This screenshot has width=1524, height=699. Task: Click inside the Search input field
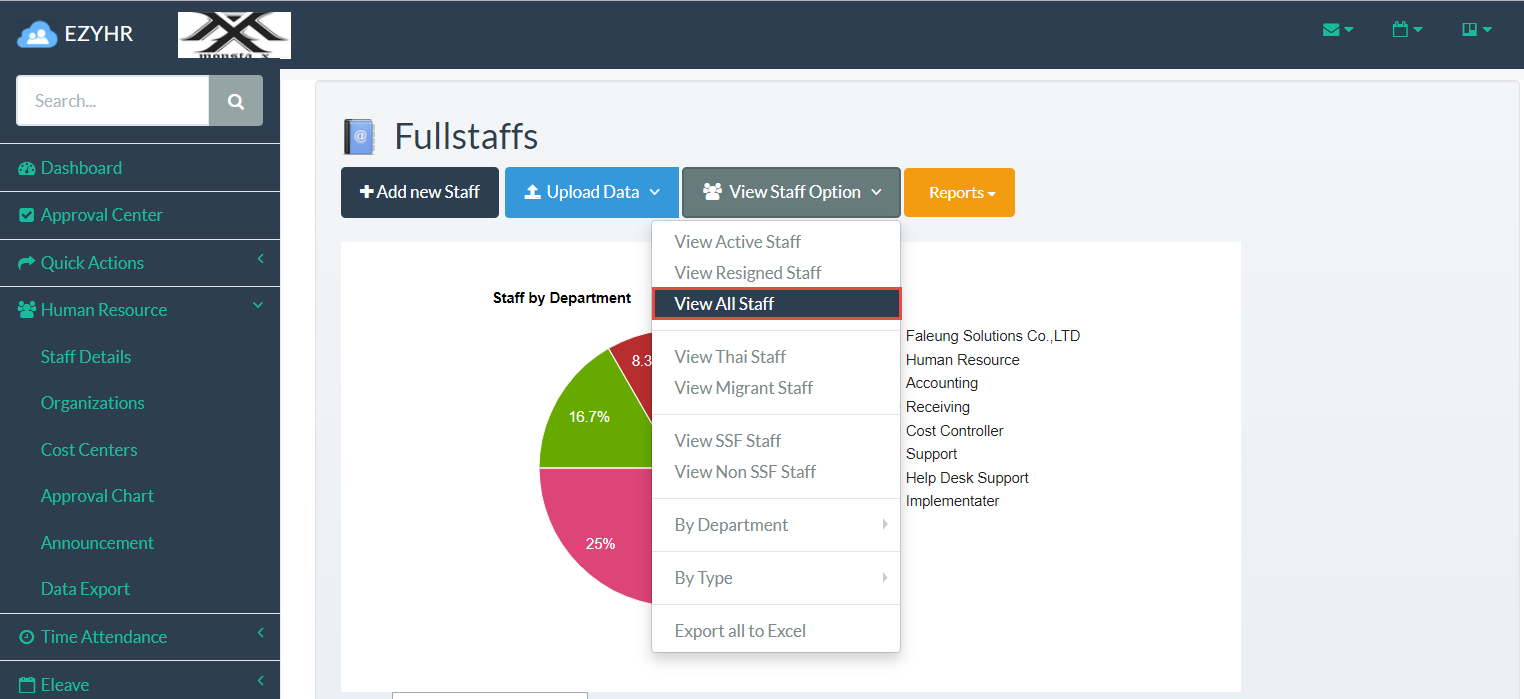(112, 100)
